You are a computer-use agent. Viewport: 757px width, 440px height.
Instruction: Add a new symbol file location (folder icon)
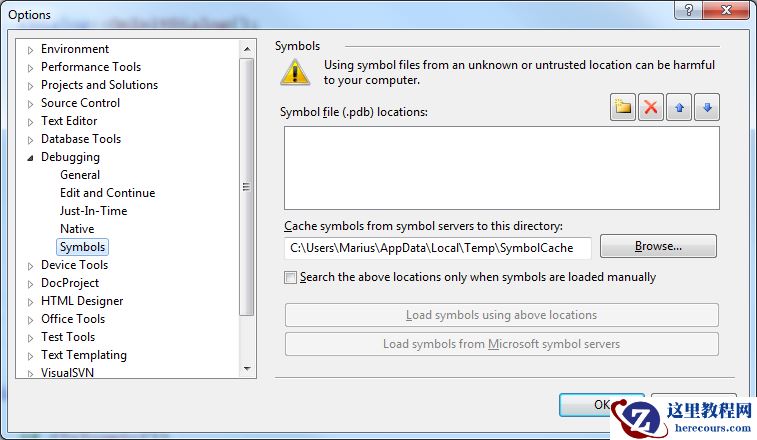(x=623, y=108)
